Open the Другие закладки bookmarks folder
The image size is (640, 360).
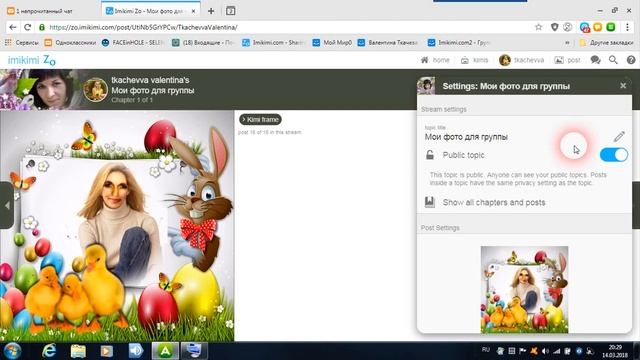point(607,42)
